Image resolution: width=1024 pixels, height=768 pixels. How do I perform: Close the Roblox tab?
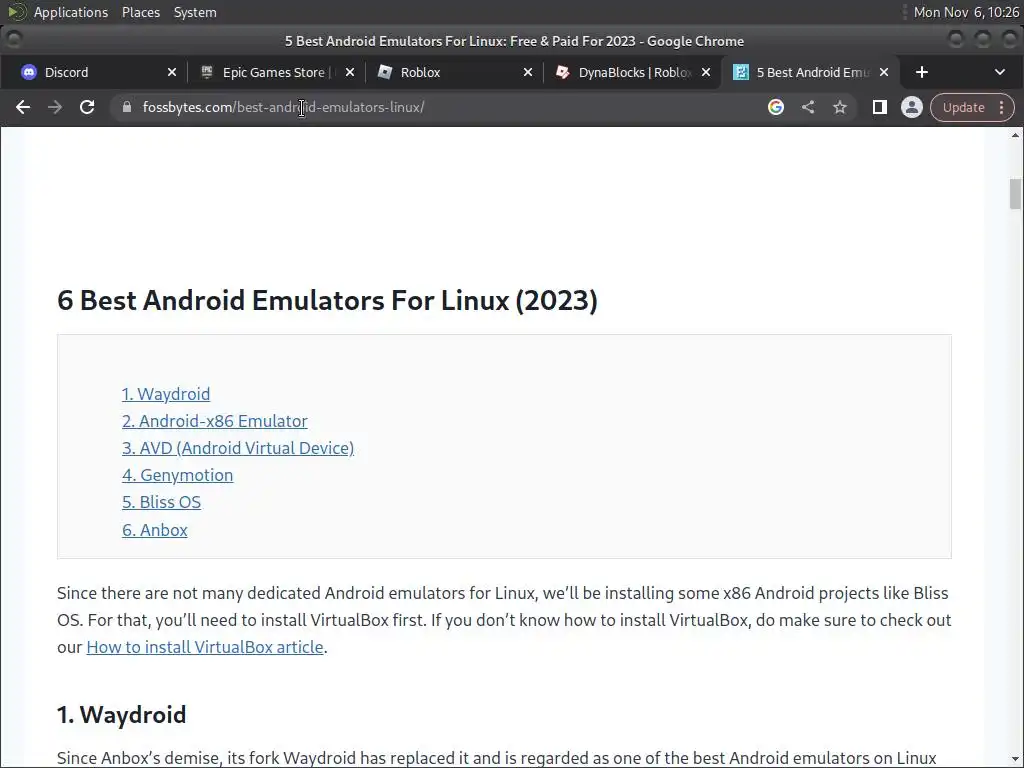pyautogui.click(x=528, y=72)
